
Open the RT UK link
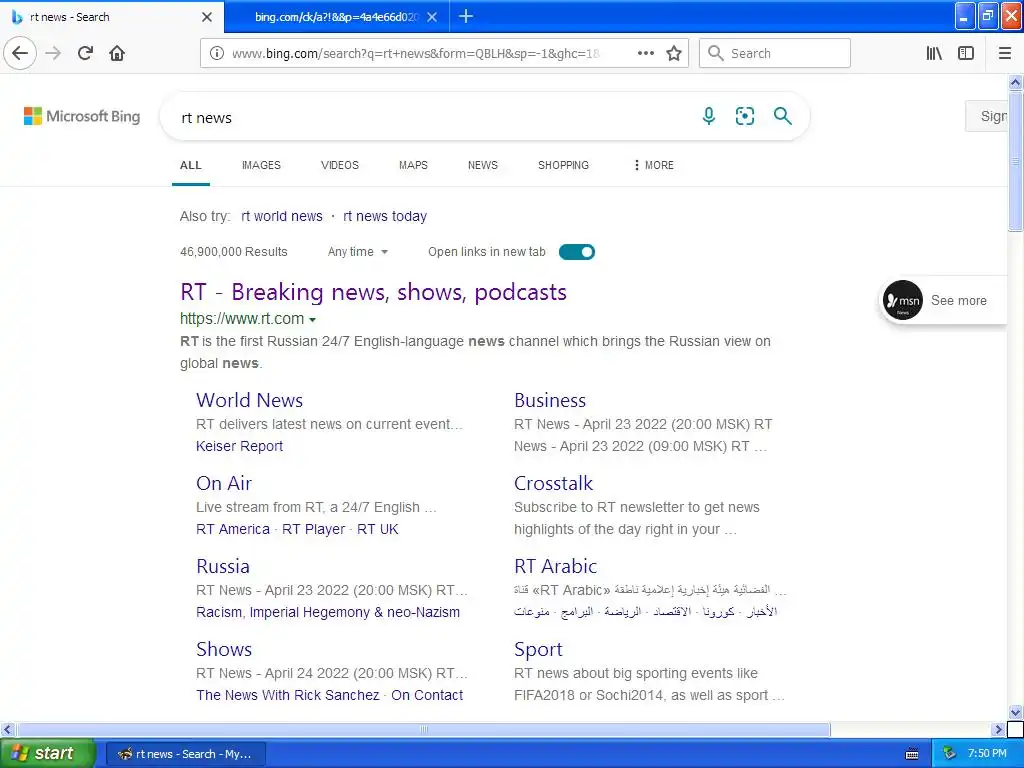coord(377,529)
